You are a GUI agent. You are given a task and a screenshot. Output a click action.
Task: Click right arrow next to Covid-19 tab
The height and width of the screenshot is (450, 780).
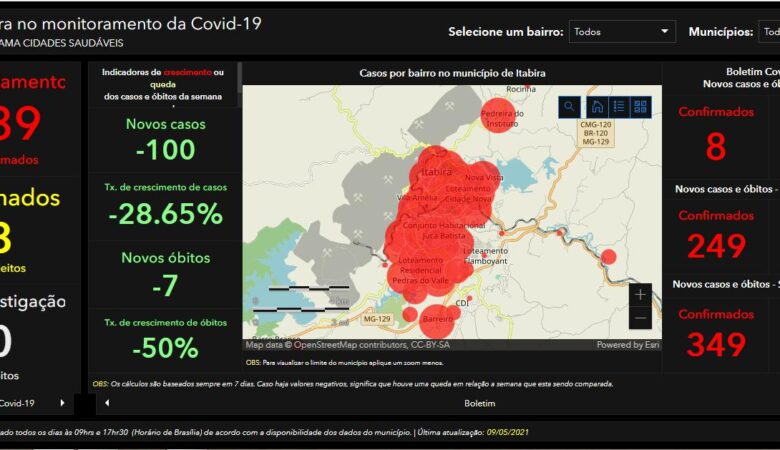(x=62, y=403)
